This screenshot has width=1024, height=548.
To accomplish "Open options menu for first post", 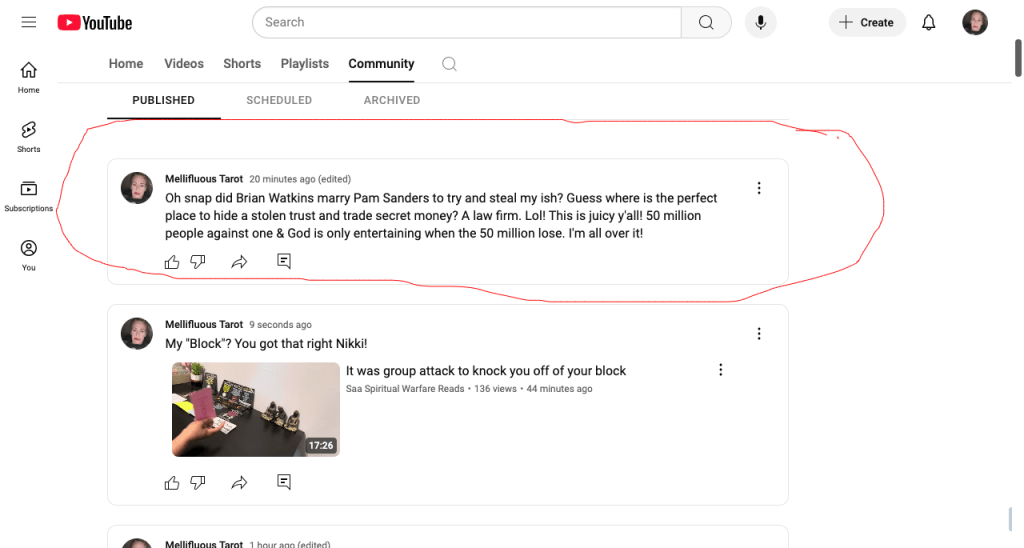I will (x=759, y=188).
